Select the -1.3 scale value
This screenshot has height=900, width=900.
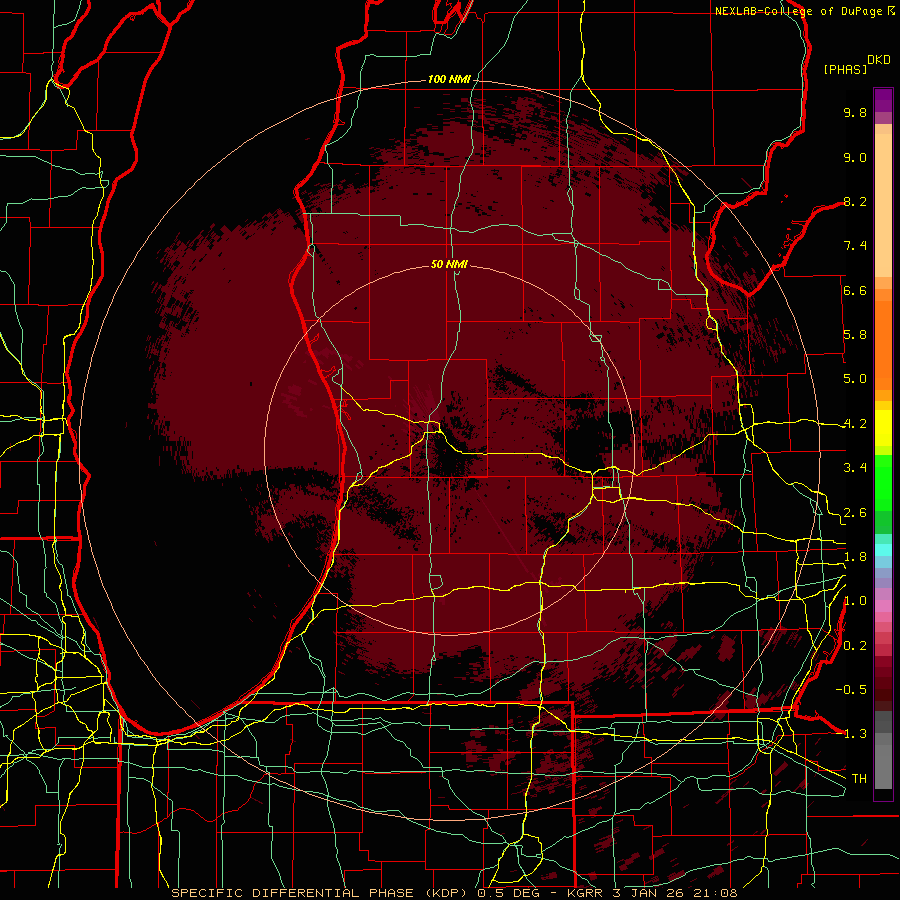[851, 734]
